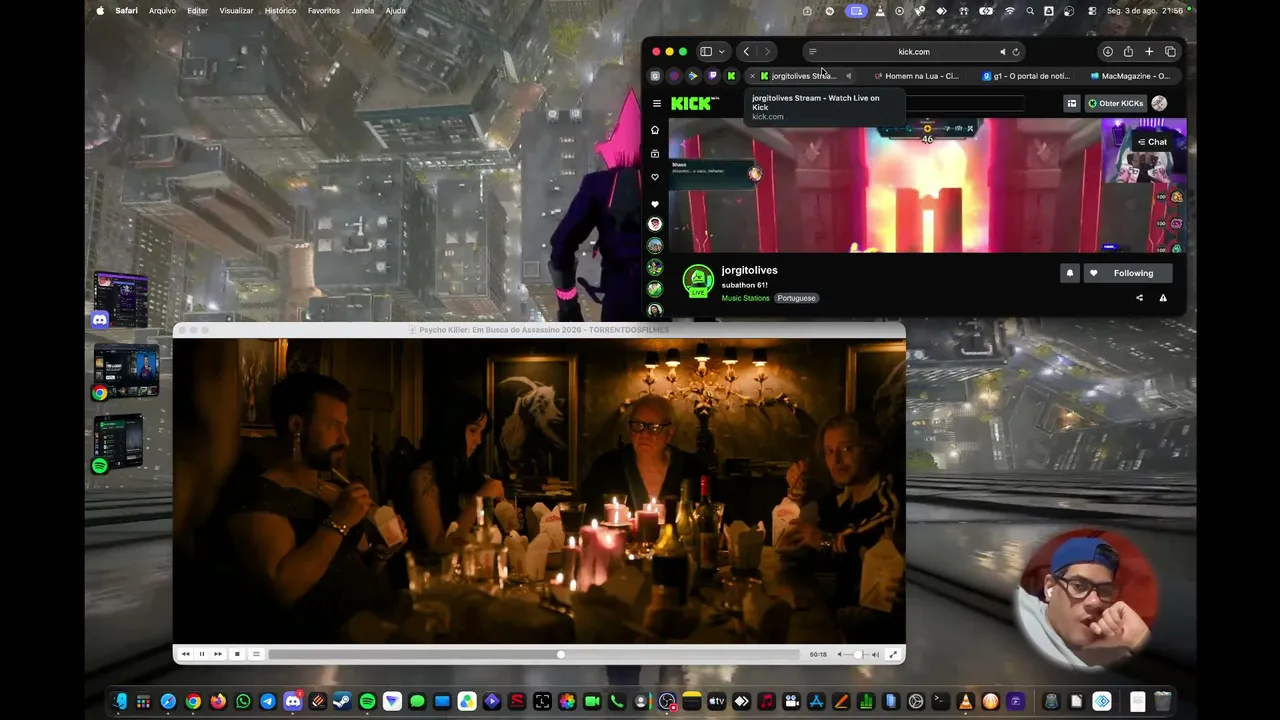Viewport: 1280px width, 720px height.
Task: Open Safari sidebar toggle button
Action: [x=706, y=52]
